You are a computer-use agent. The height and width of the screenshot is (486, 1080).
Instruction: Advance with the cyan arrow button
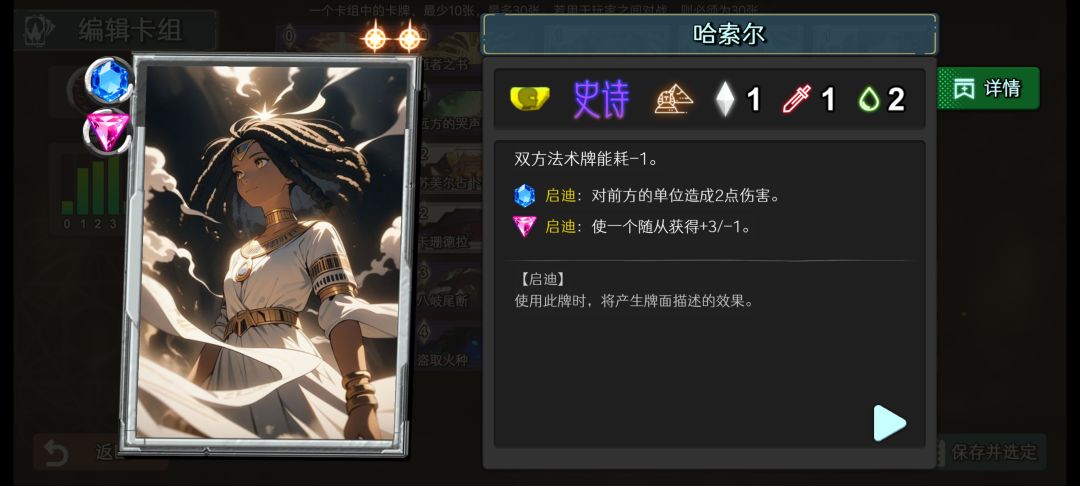pyautogui.click(x=889, y=423)
